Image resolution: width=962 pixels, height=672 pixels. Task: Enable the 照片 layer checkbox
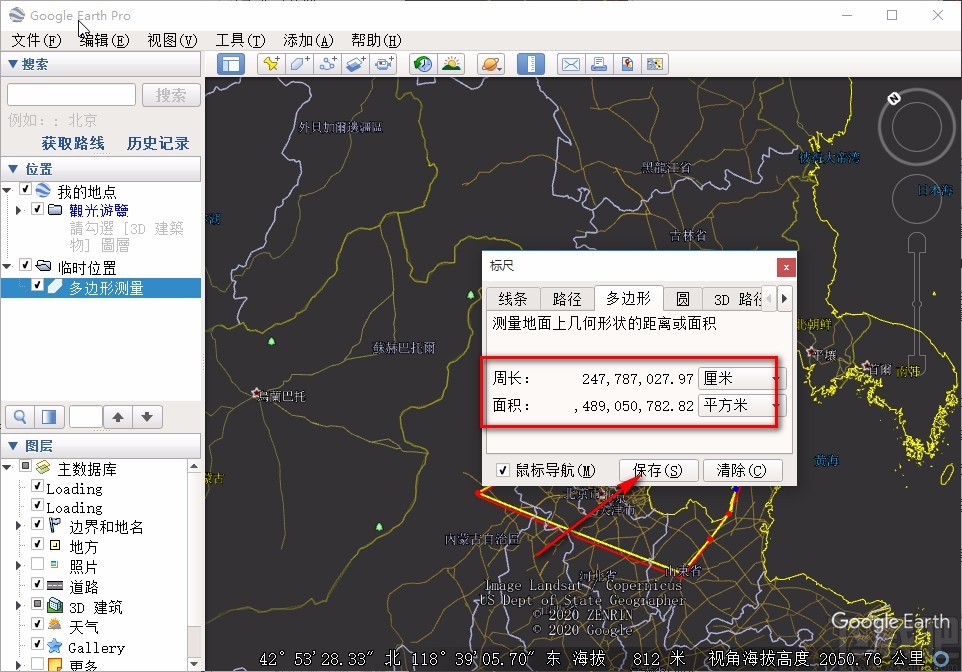point(37,563)
